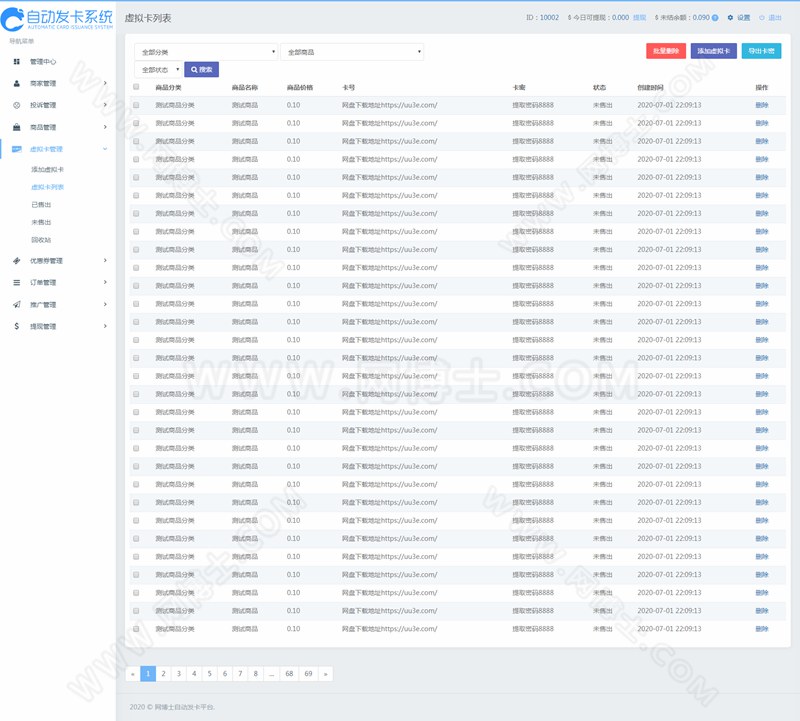This screenshot has height=721, width=800.
Task: Expand the 优惠券管理 menu chevron
Action: (x=105, y=261)
